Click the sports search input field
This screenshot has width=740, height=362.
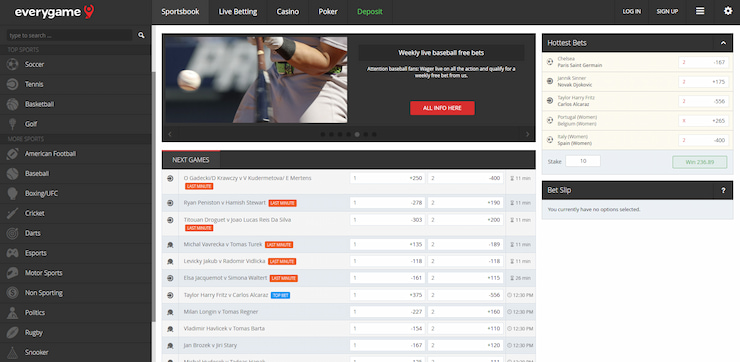coord(69,35)
